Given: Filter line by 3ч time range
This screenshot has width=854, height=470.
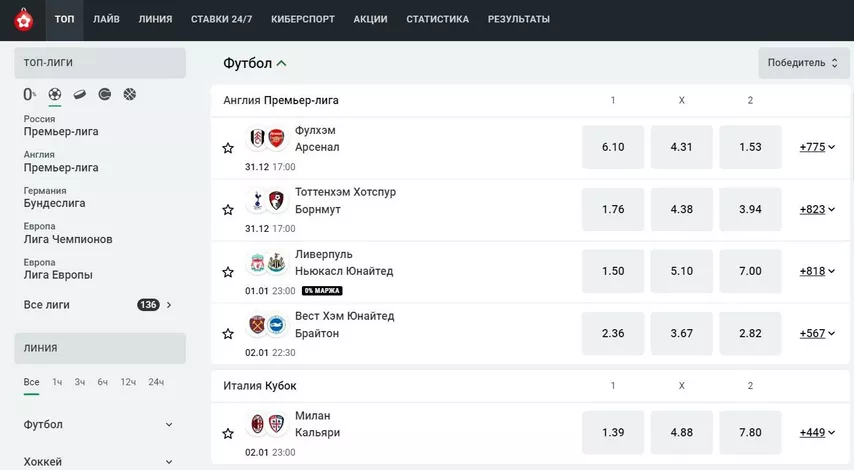Looking at the screenshot, I should pyautogui.click(x=80, y=382).
